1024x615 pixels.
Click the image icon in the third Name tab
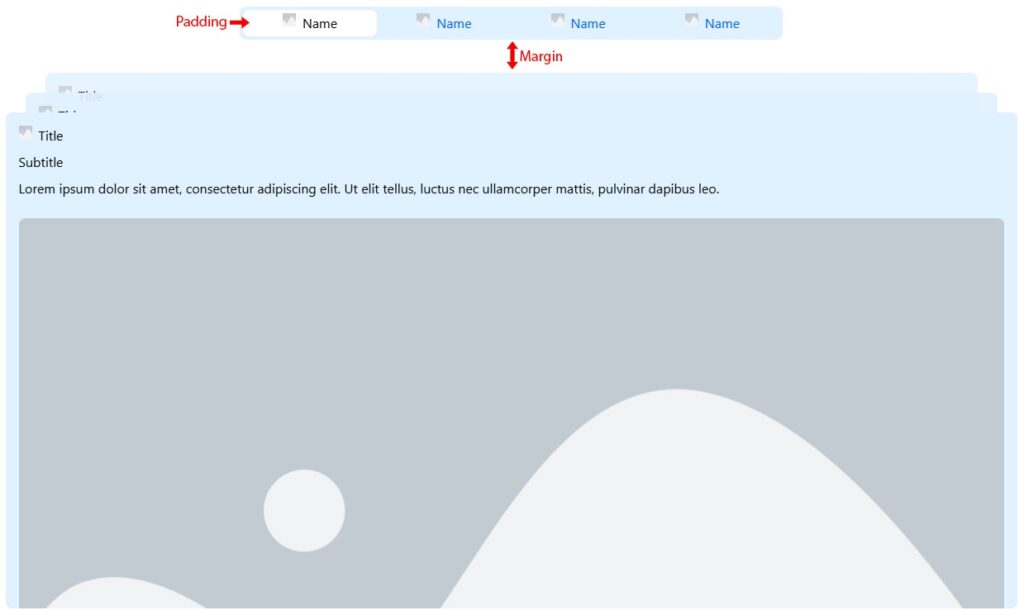click(x=557, y=19)
